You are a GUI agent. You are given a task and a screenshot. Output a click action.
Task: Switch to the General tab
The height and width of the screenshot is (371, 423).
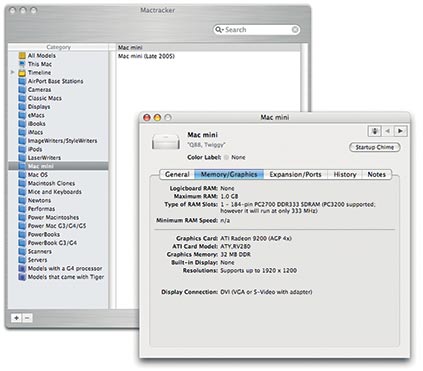click(177, 175)
